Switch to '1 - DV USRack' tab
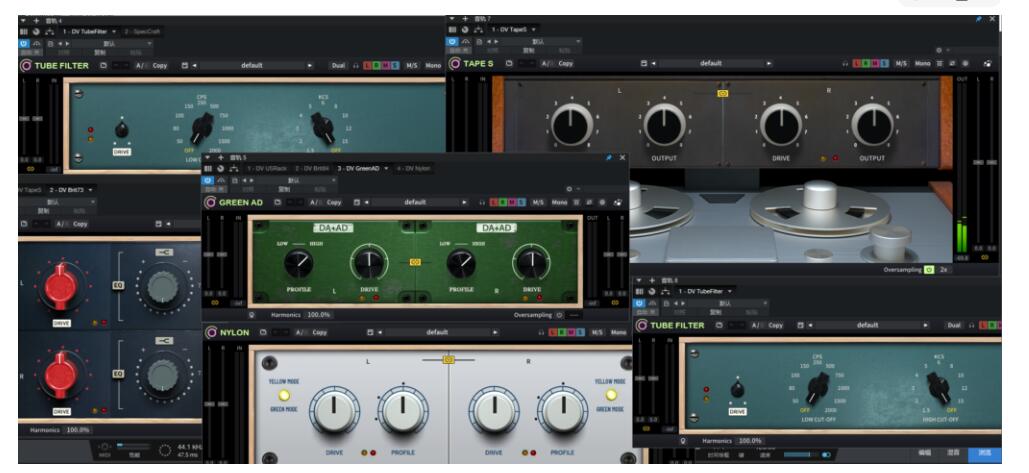 [268, 169]
